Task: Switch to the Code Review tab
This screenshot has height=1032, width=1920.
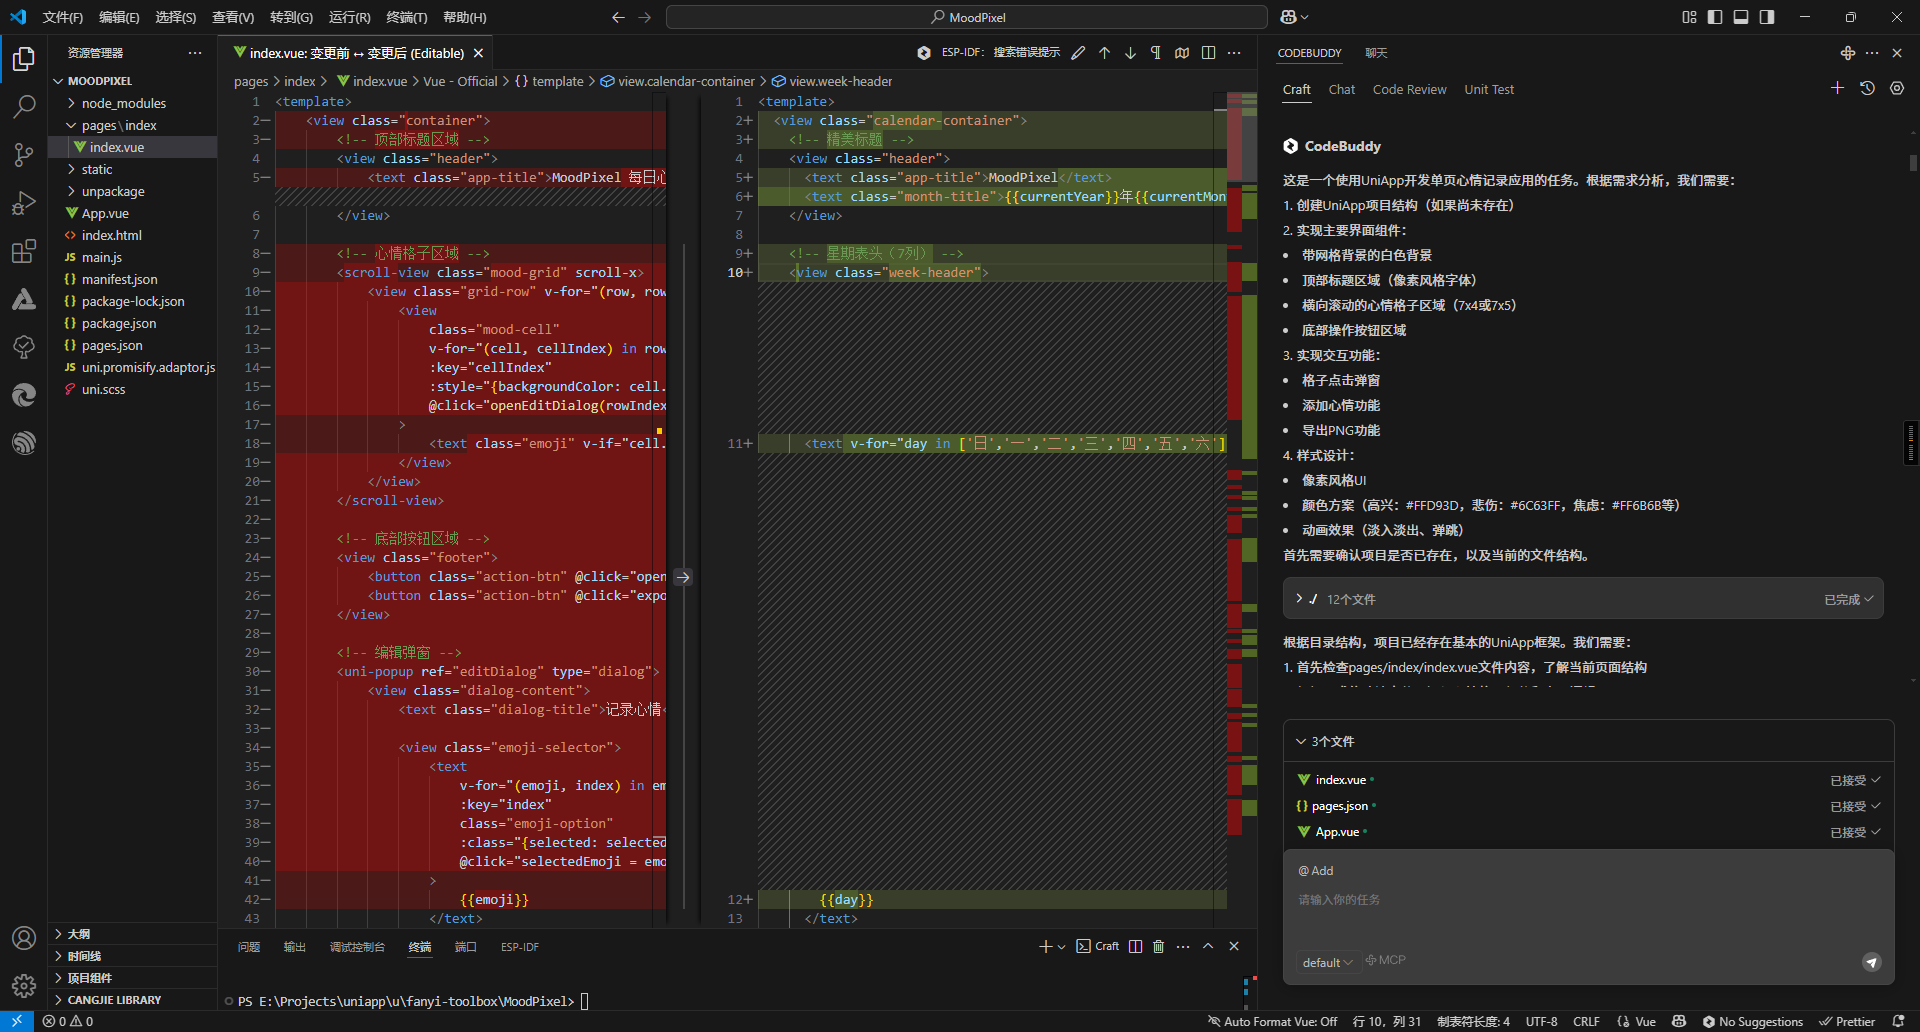Action: (x=1409, y=90)
